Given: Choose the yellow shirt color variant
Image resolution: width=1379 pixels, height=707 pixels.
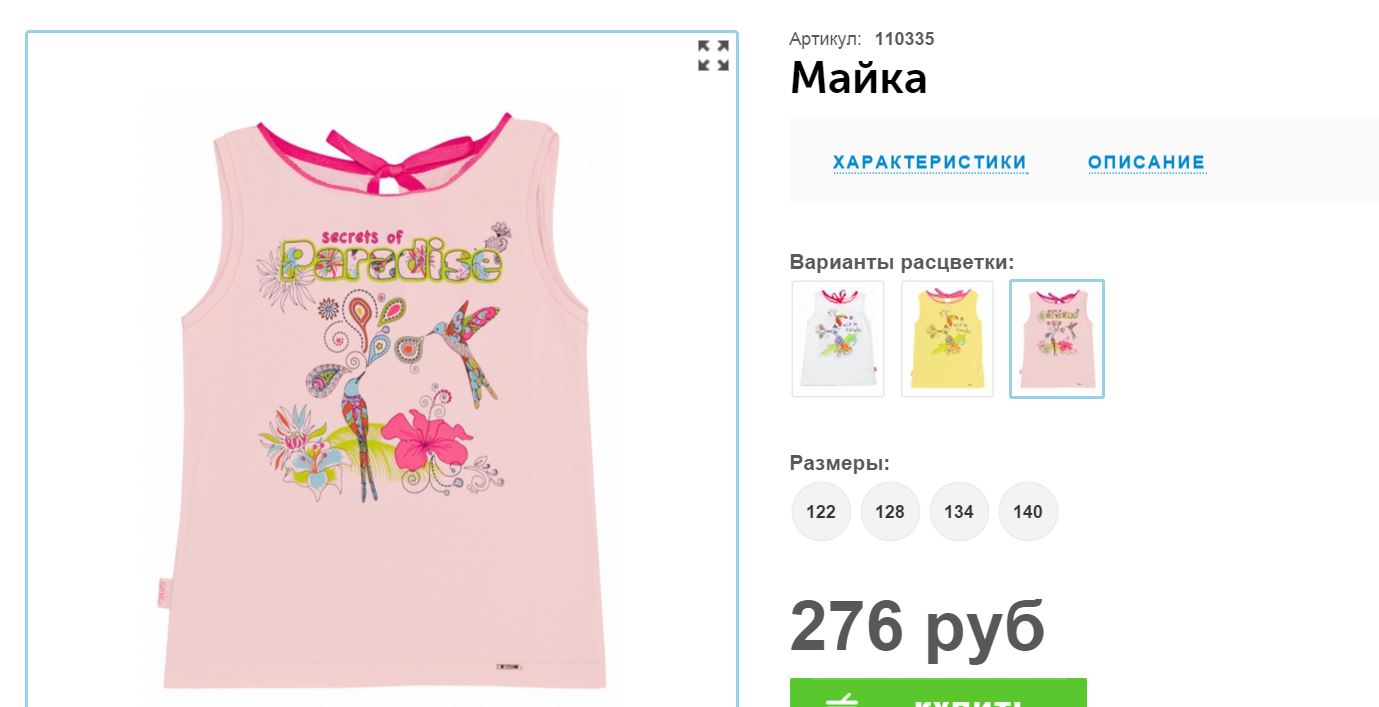Looking at the screenshot, I should [x=947, y=339].
